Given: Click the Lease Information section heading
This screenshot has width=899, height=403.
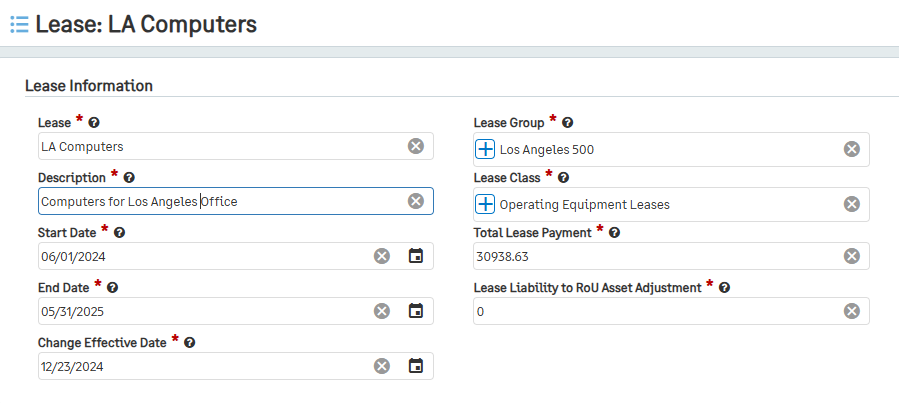Looking at the screenshot, I should (89, 86).
